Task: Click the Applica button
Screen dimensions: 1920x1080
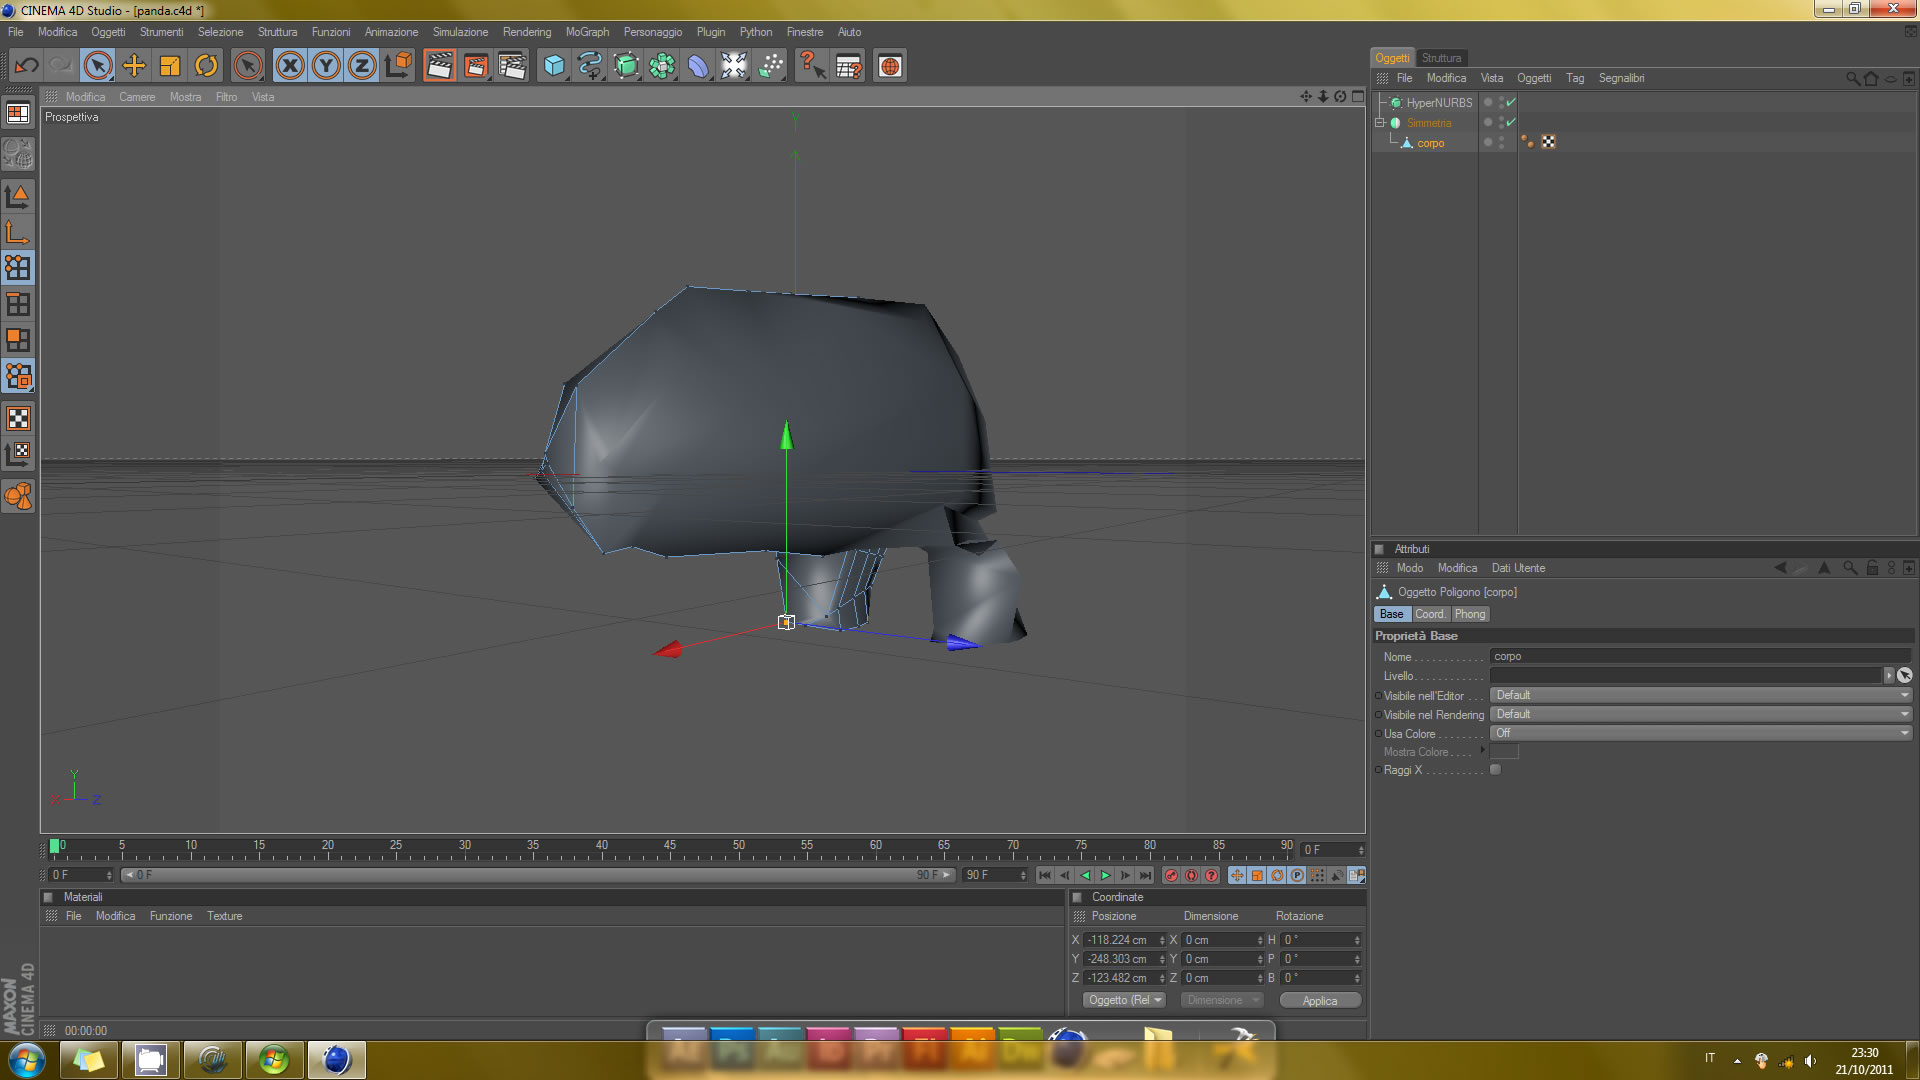Action: click(1319, 1000)
